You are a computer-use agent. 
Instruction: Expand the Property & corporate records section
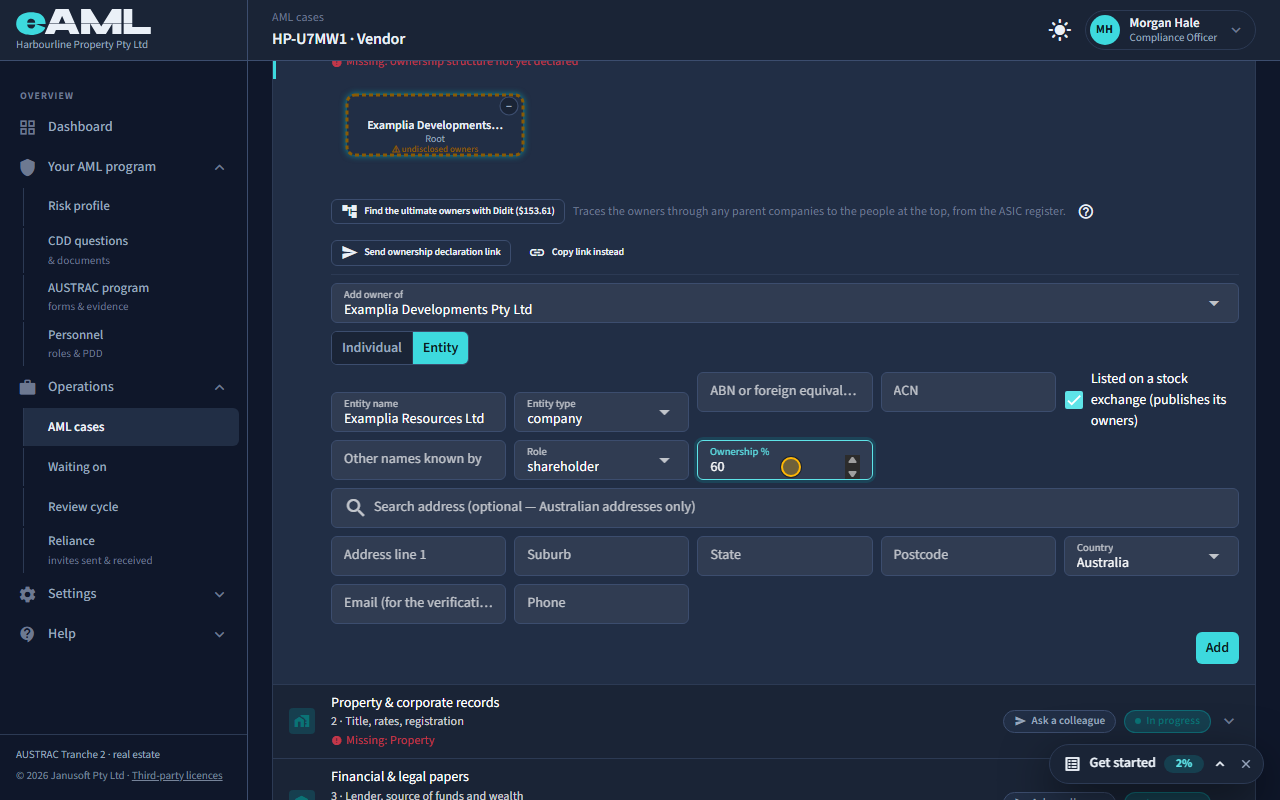tap(1230, 721)
